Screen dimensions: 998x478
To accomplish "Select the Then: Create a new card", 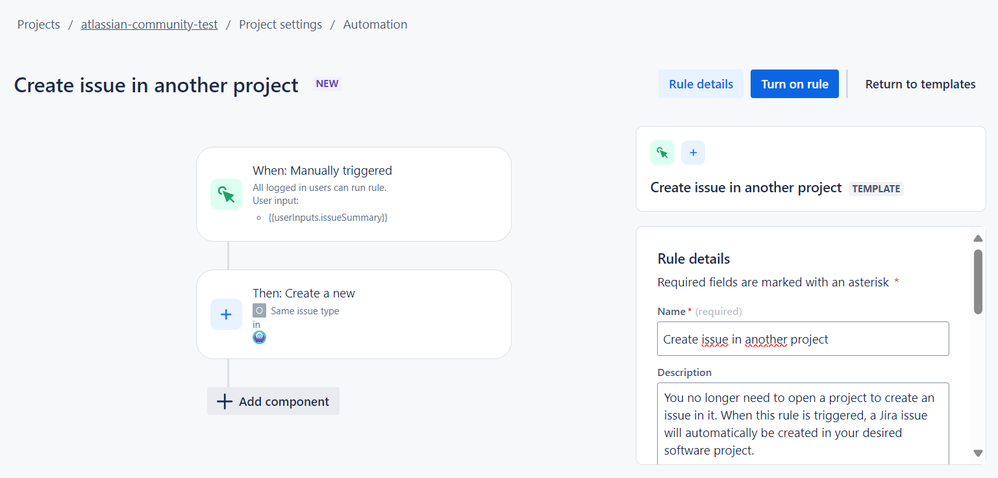I will (x=354, y=314).
